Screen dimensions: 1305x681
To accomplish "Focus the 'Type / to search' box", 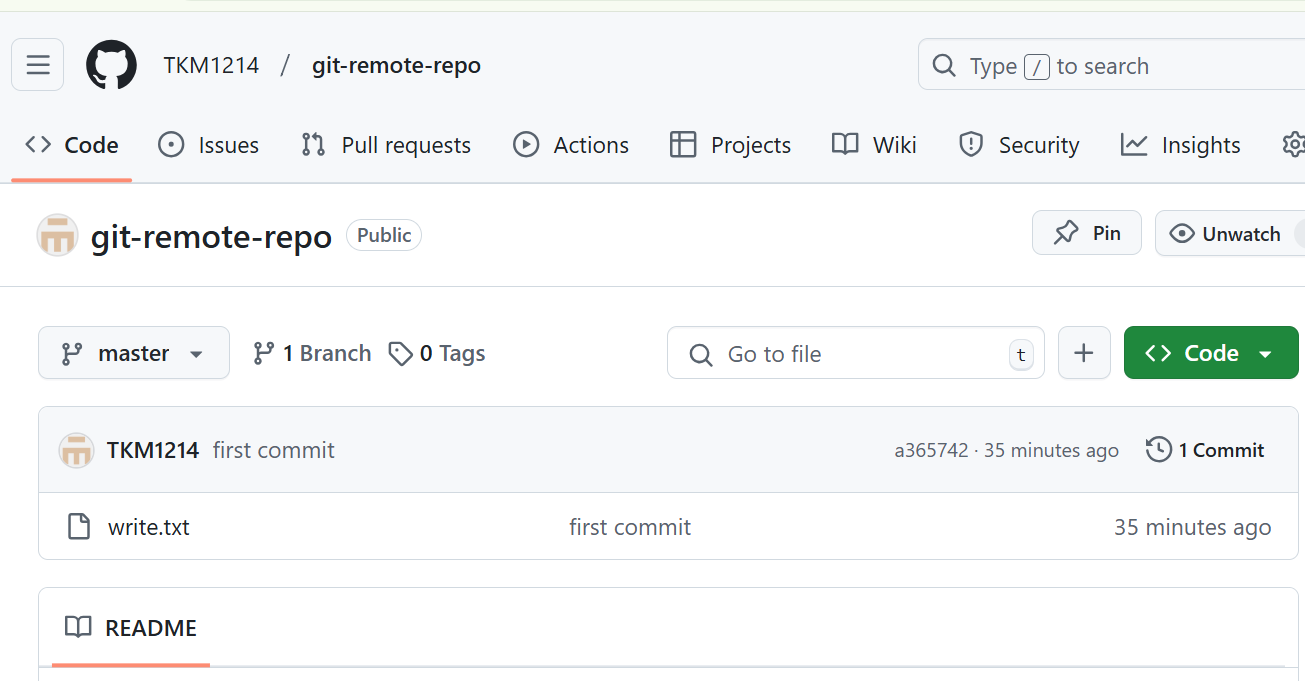I will point(1112,66).
